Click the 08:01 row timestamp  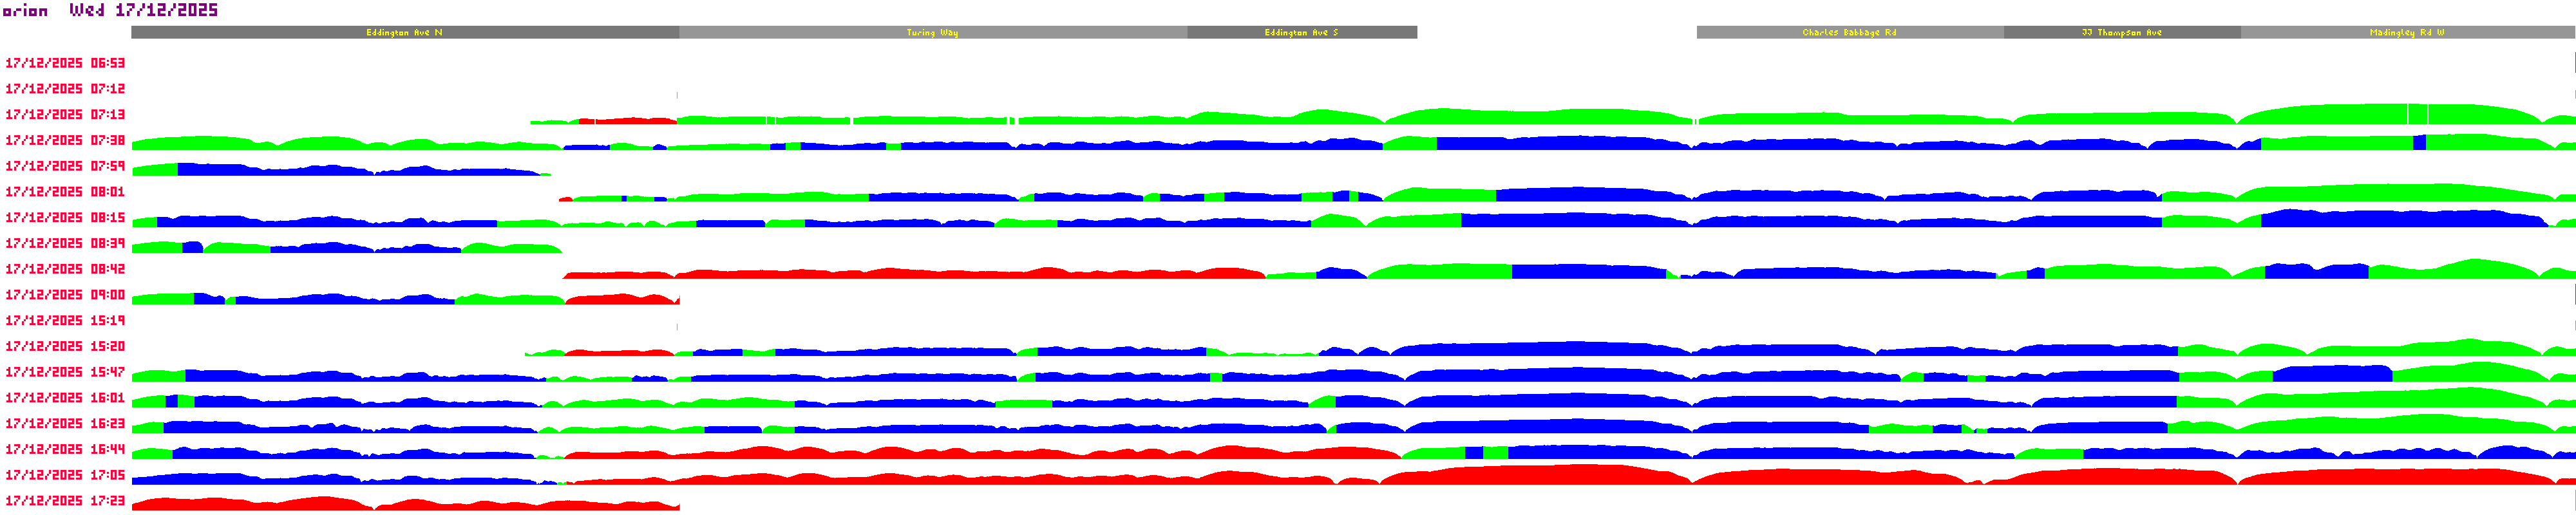[x=65, y=192]
